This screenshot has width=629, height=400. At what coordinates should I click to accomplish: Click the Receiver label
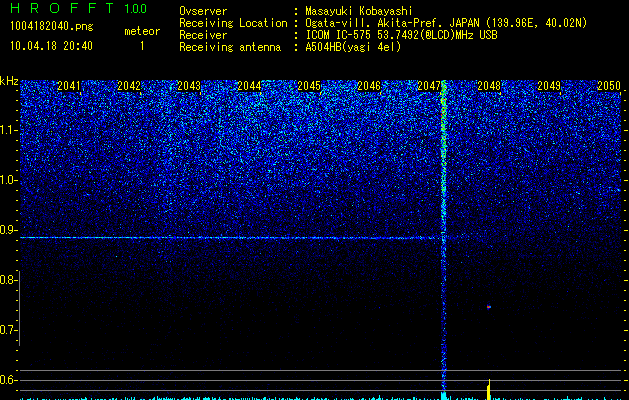(x=203, y=35)
